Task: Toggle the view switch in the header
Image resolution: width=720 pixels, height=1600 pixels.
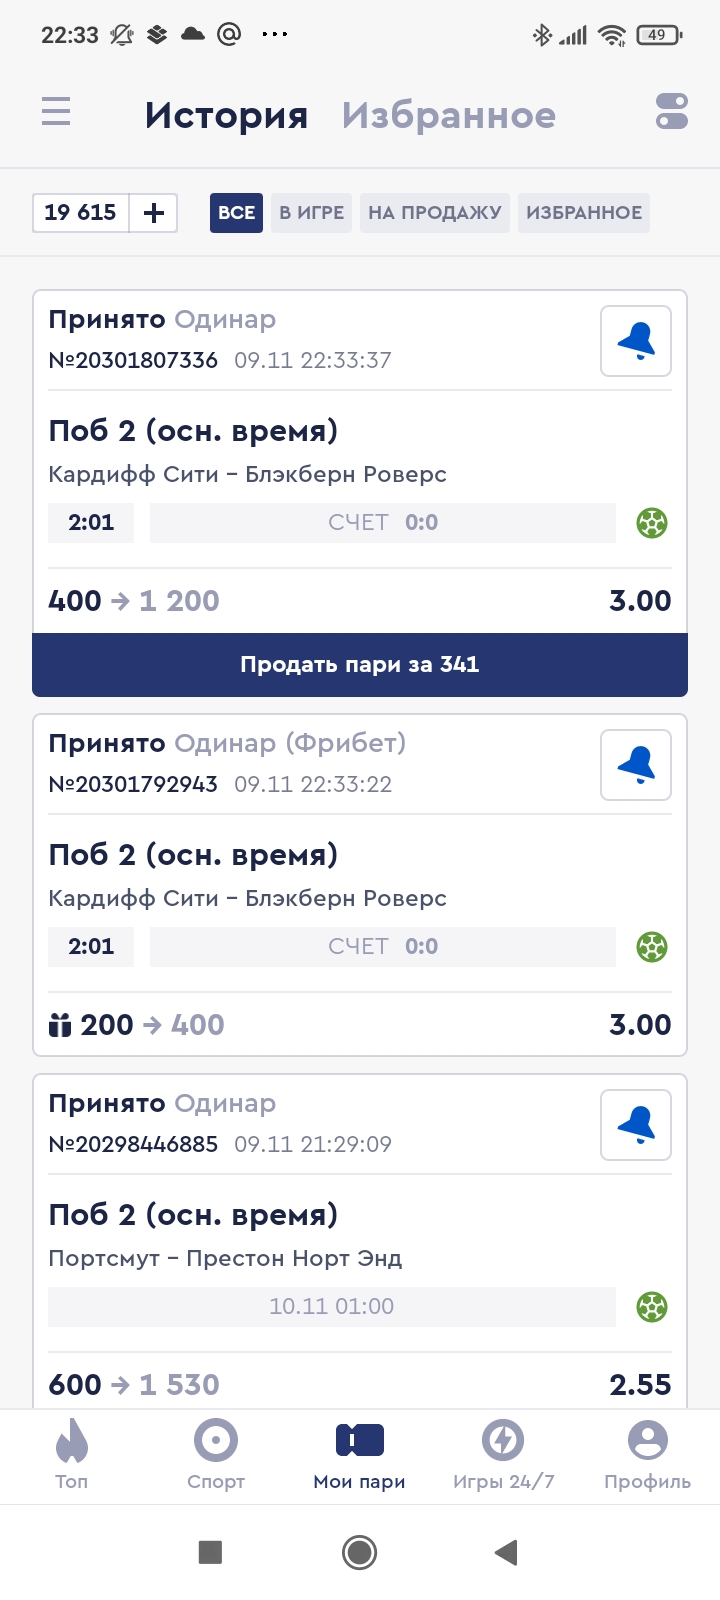Action: click(x=672, y=111)
